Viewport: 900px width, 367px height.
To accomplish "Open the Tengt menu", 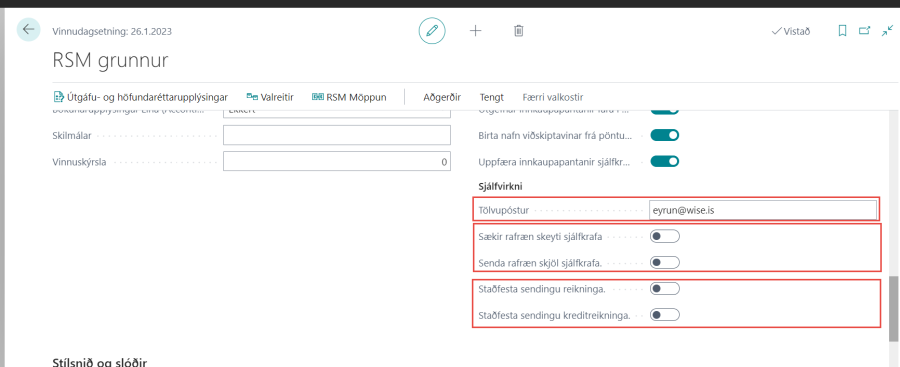I will [492, 97].
